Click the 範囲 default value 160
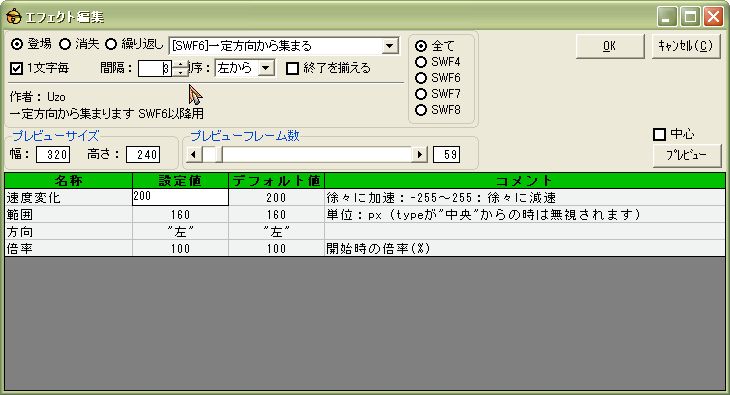 pyautogui.click(x=276, y=215)
